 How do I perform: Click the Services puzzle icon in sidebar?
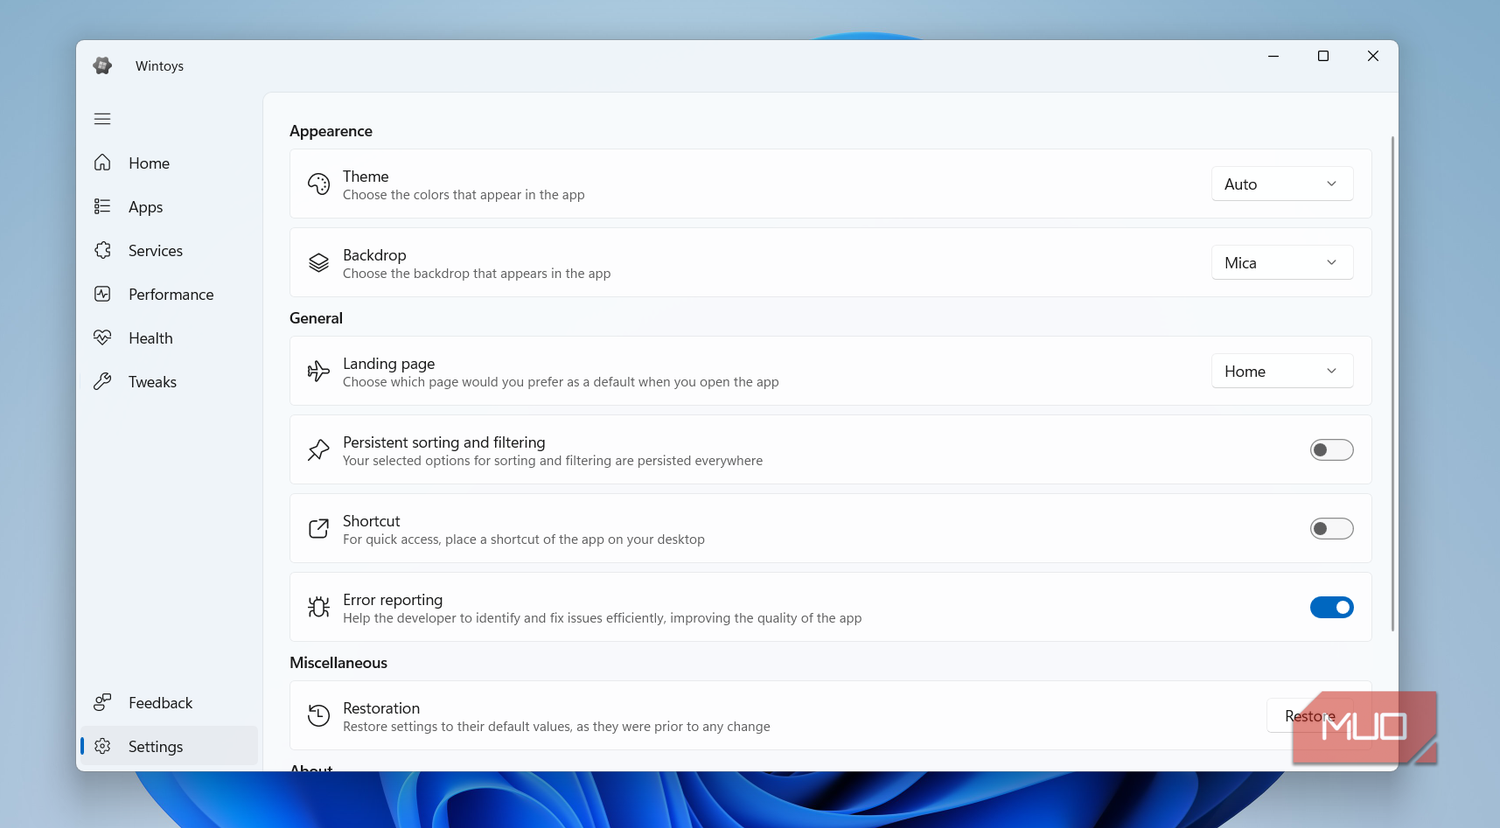pos(102,251)
